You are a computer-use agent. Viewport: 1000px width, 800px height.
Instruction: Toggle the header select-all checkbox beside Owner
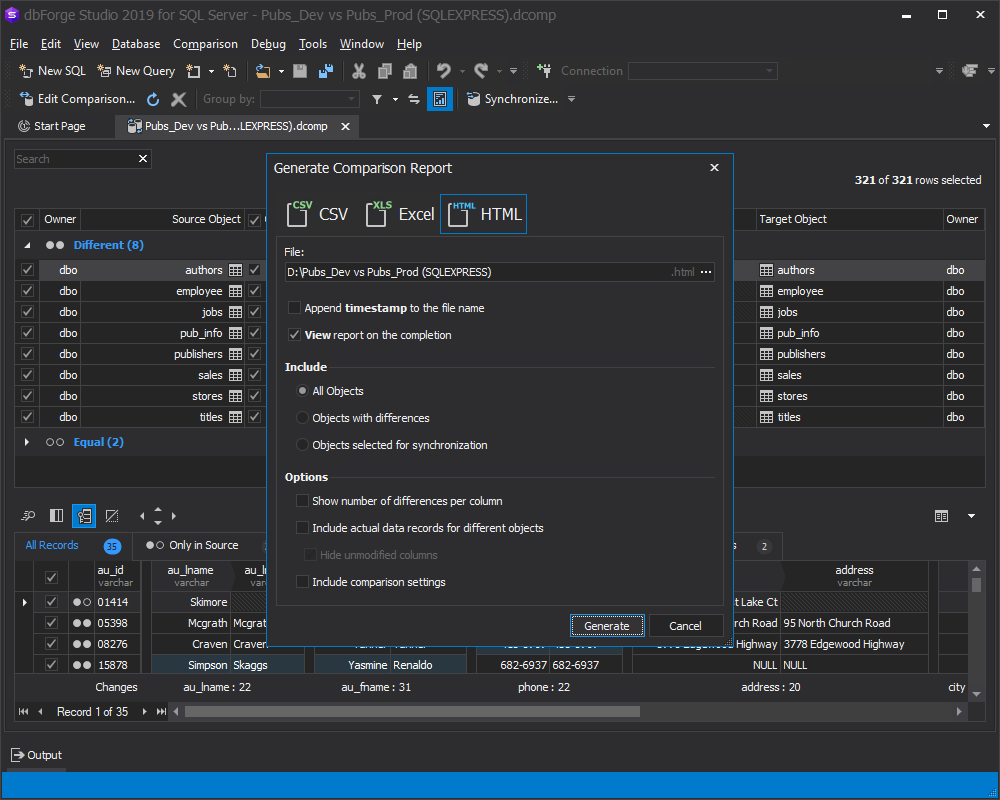point(27,220)
